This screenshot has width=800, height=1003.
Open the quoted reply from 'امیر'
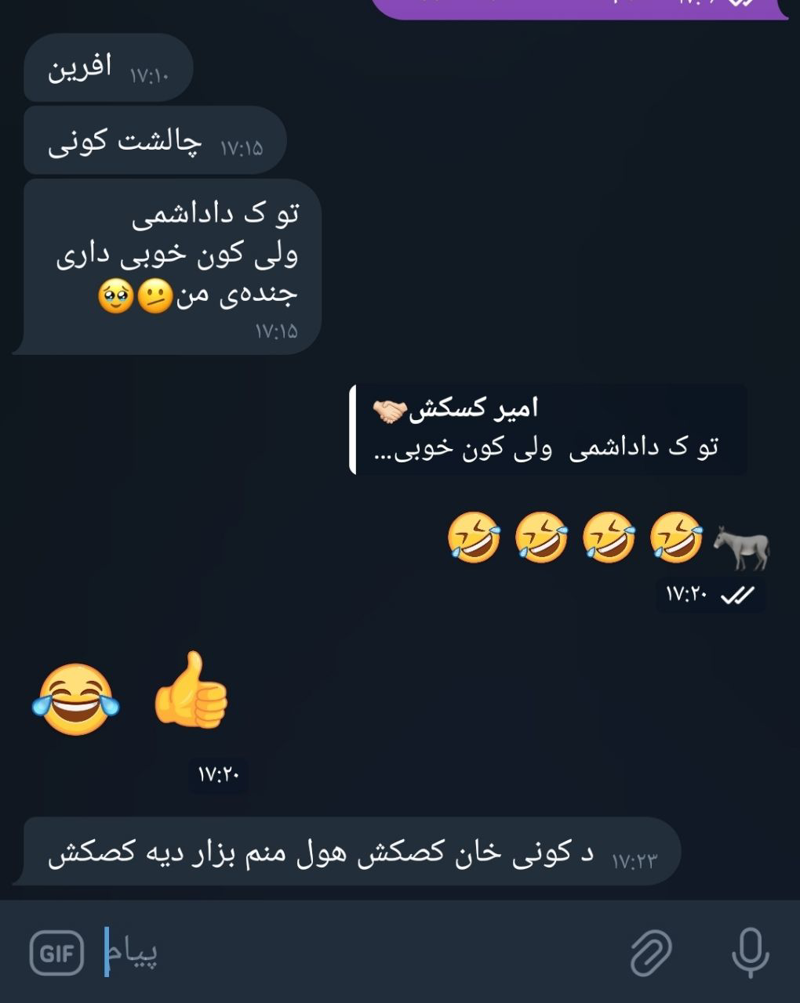(547, 429)
